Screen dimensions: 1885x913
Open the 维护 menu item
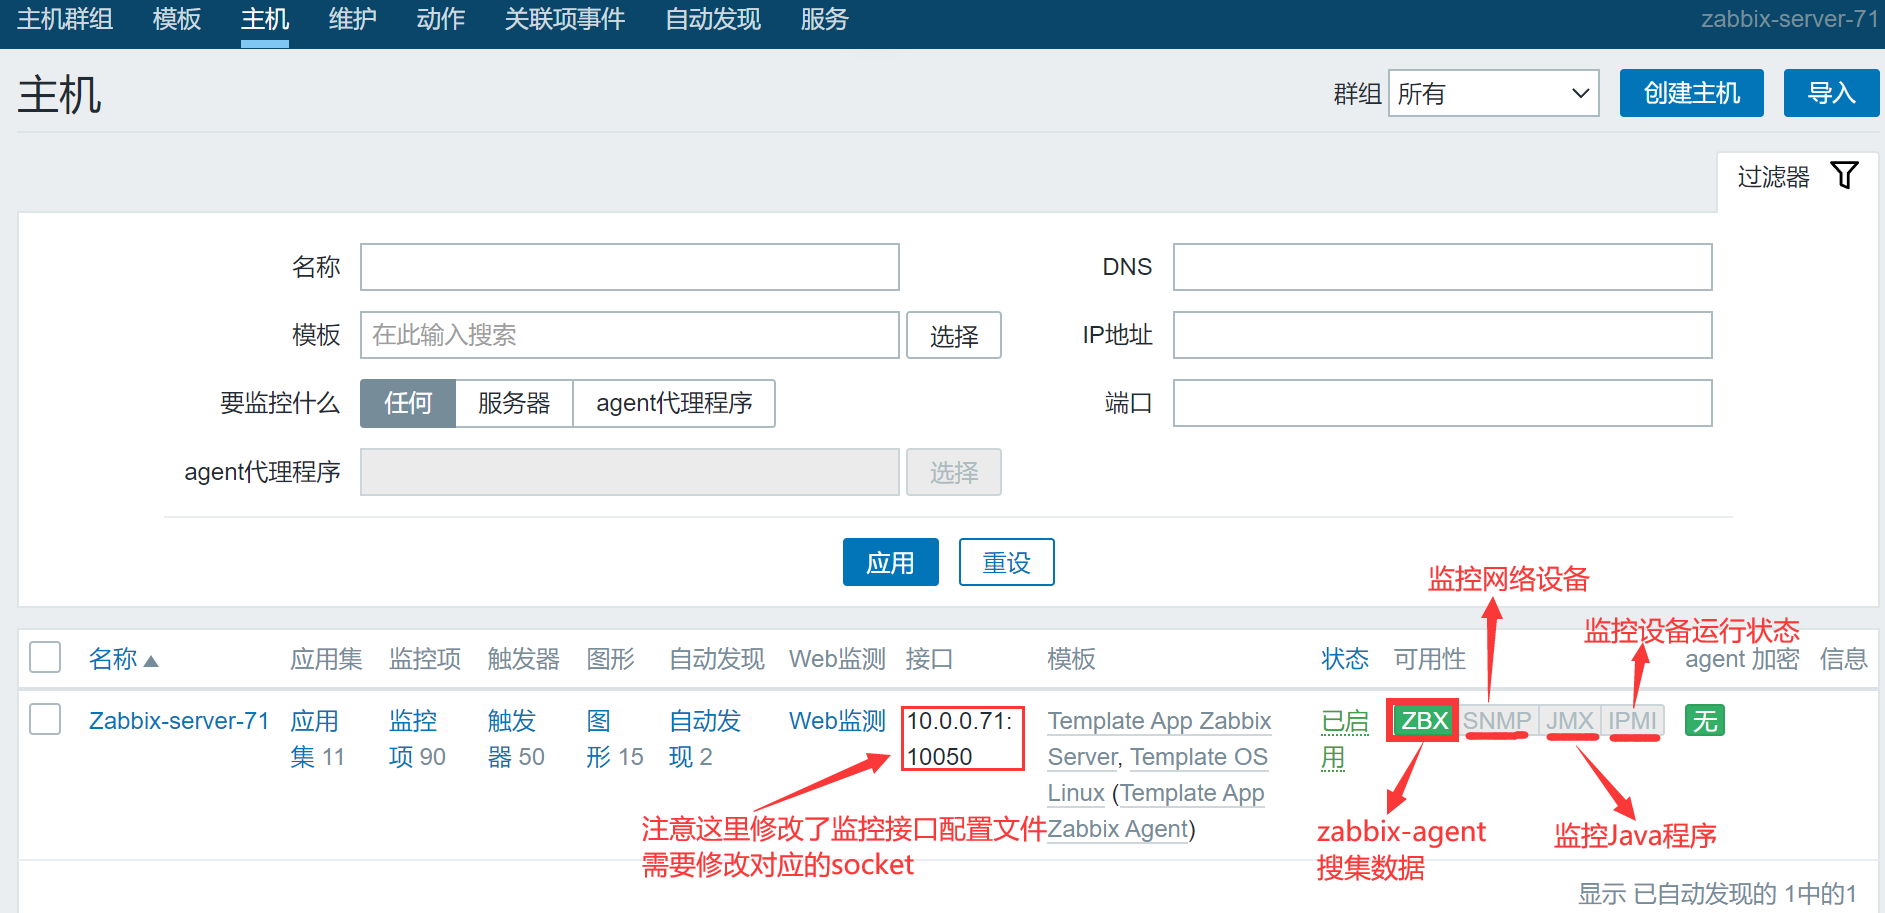point(353,19)
